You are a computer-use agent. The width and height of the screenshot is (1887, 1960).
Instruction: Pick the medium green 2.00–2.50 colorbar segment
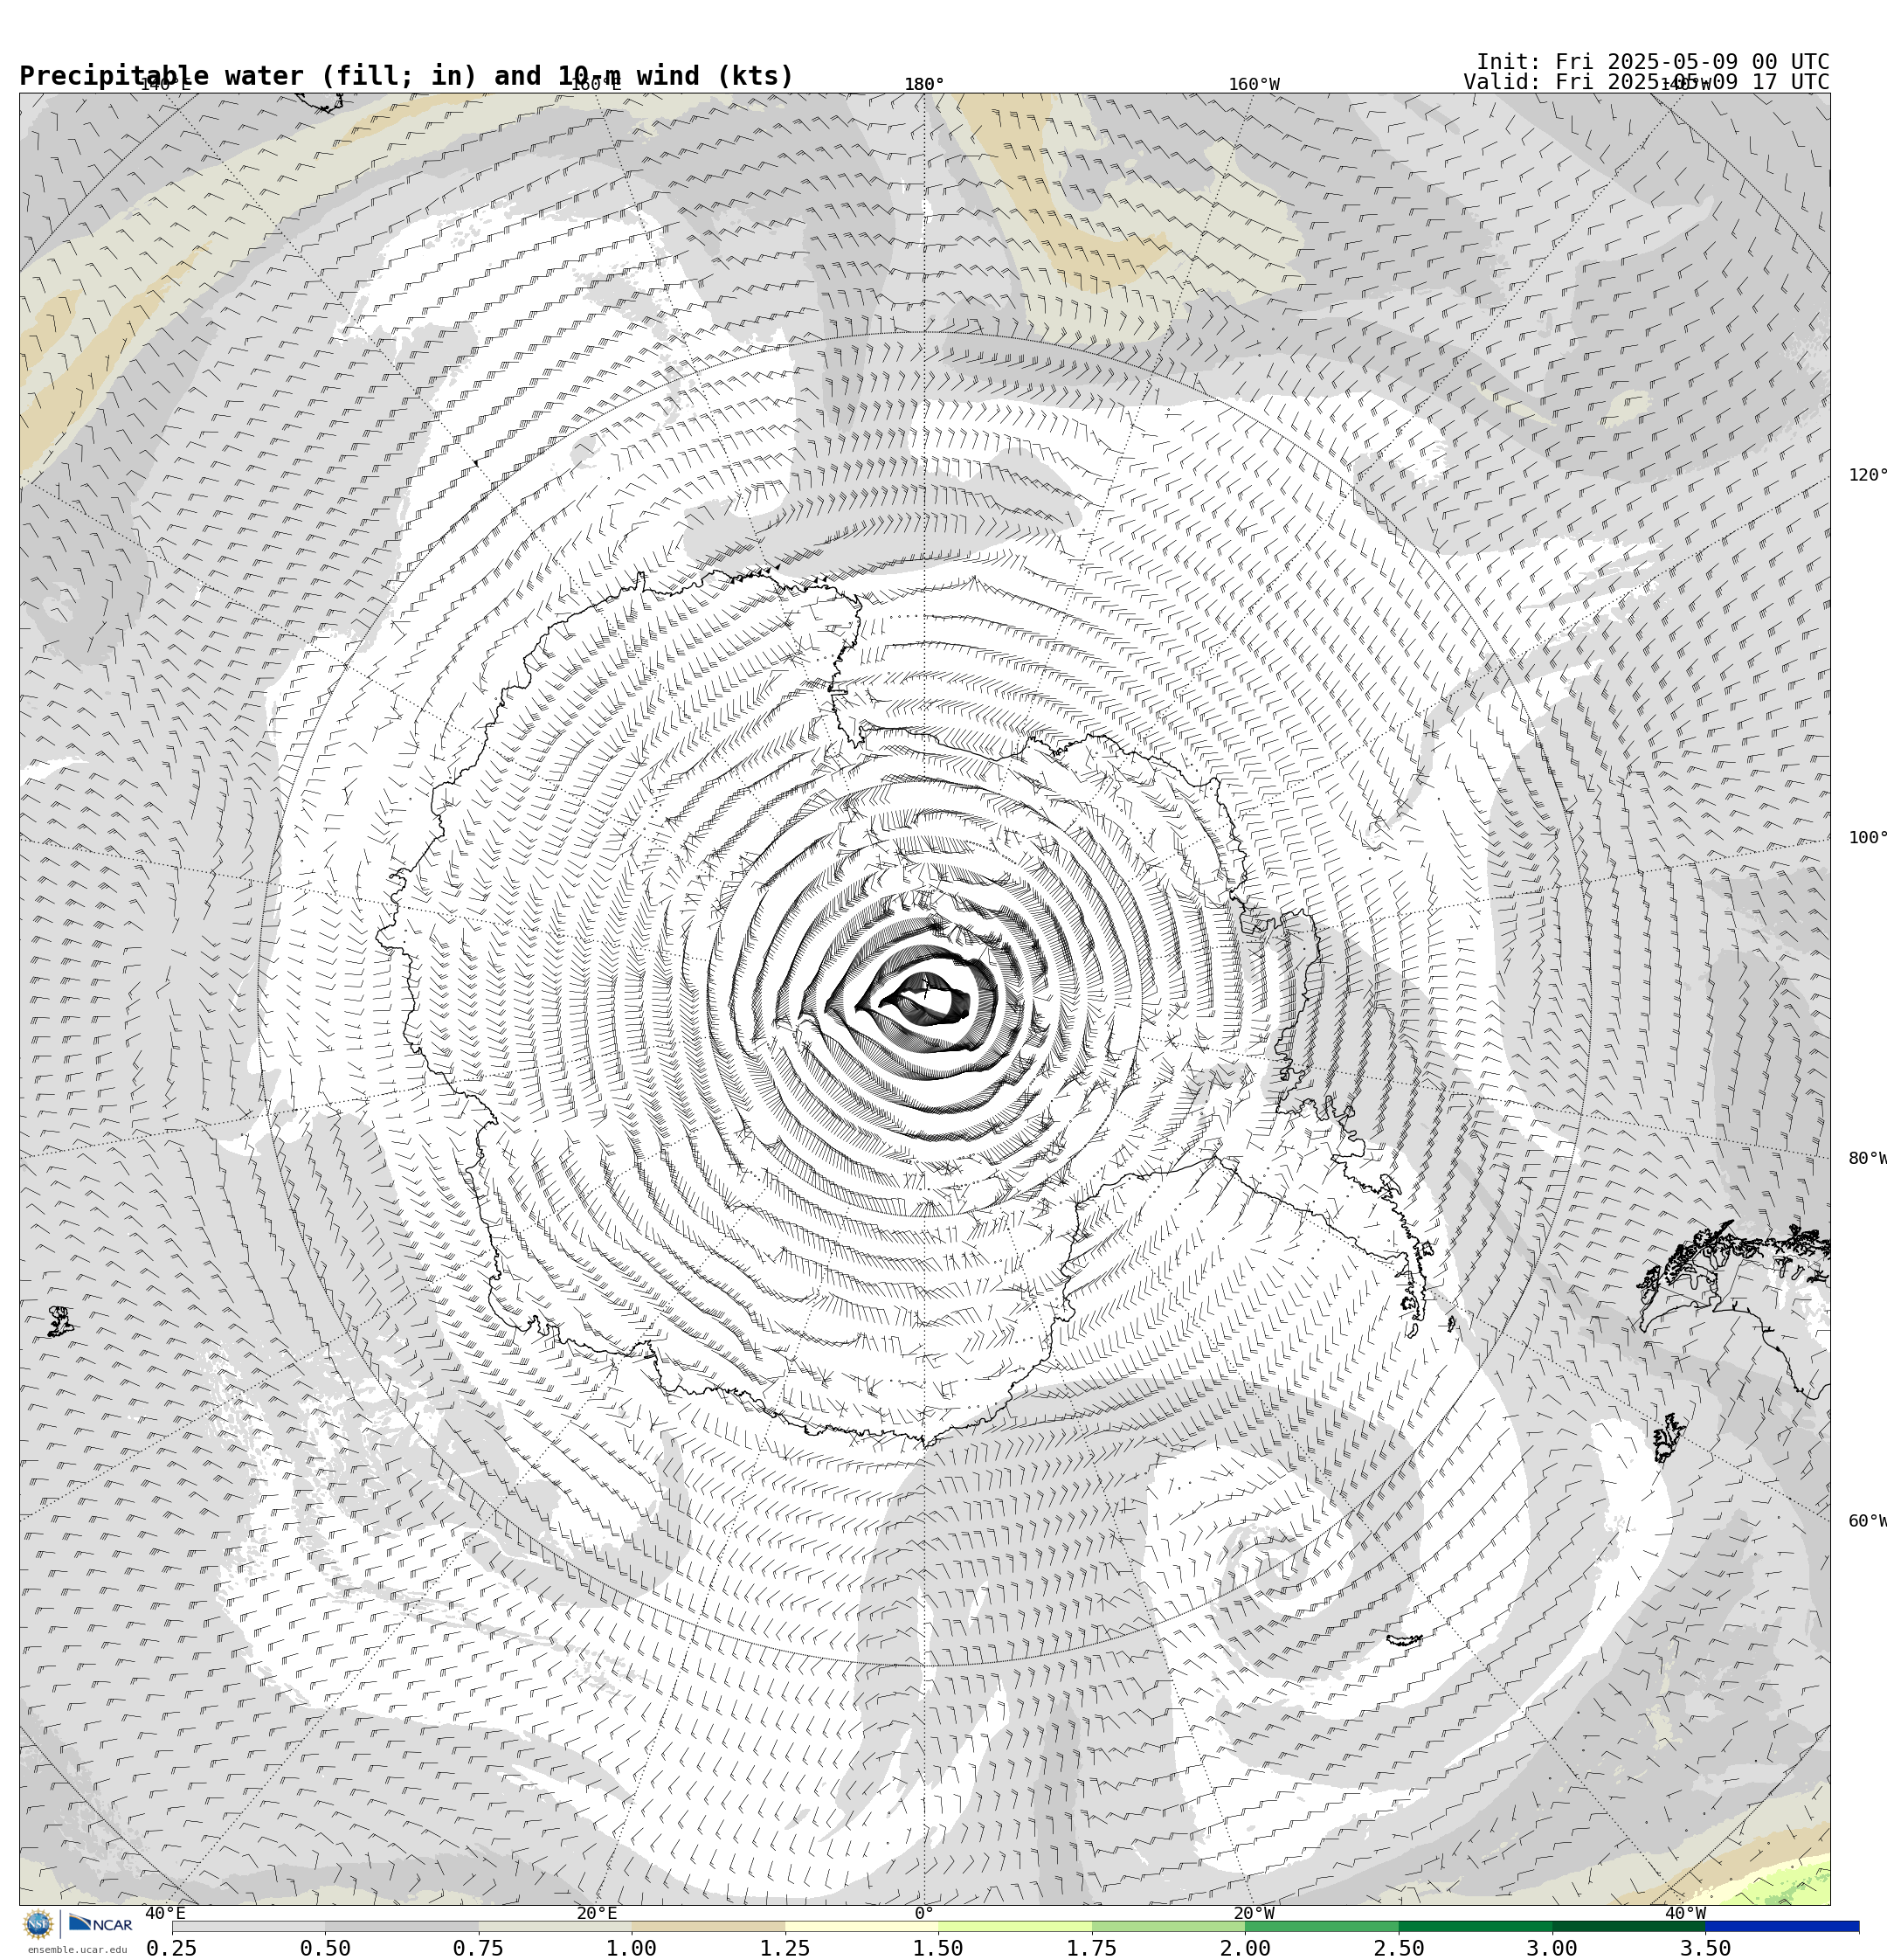[1322, 1926]
